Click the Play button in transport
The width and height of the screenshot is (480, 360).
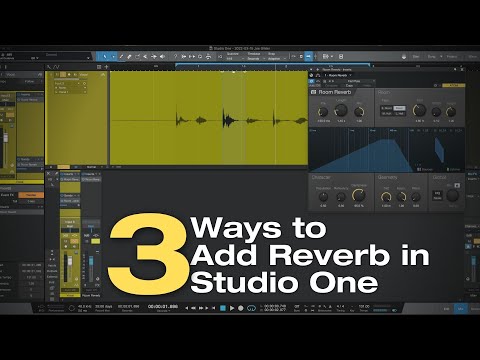click(232, 308)
